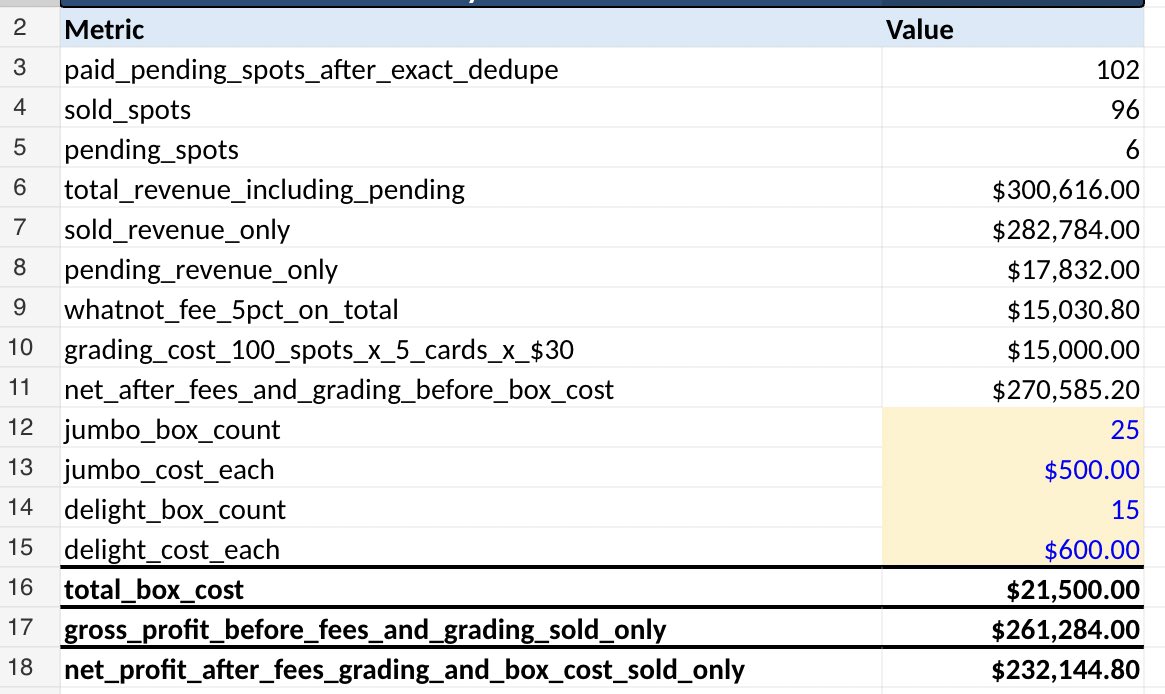Select value $270,585.20
1165x694 pixels.
click(1013, 389)
